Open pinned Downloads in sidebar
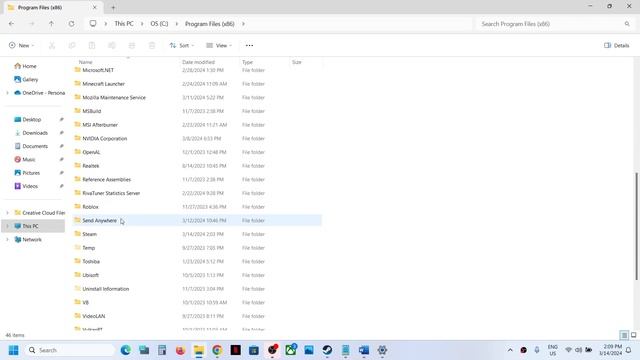Screen dimensions: 640x360 35,133
